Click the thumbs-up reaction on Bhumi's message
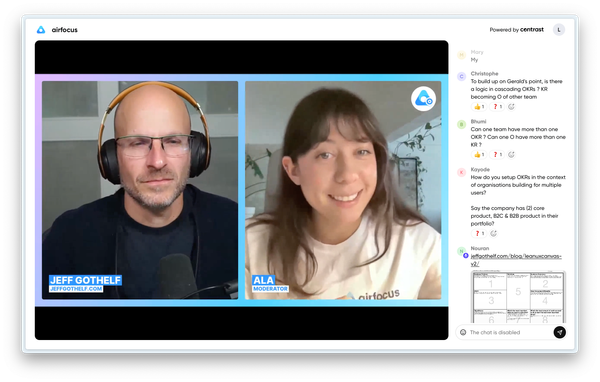Image resolution: width=600 pixels, height=382 pixels. tap(479, 155)
